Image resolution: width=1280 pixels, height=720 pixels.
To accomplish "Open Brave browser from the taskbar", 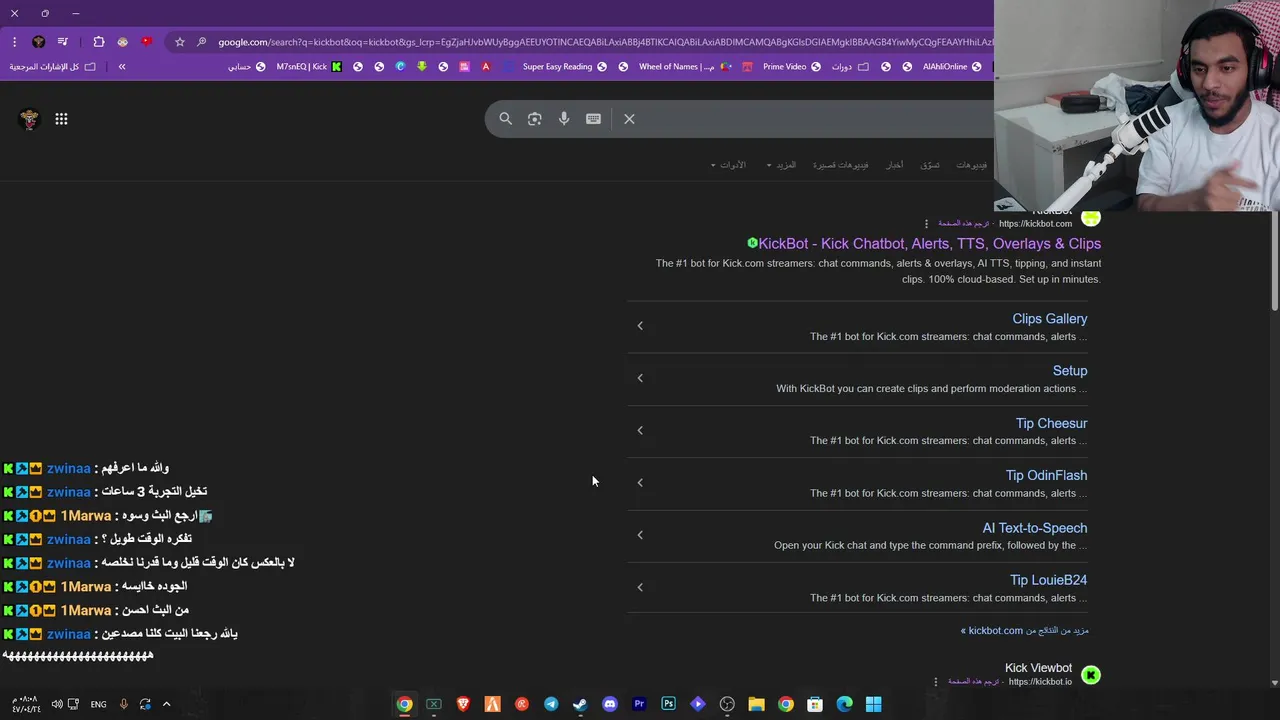I will coord(463,705).
